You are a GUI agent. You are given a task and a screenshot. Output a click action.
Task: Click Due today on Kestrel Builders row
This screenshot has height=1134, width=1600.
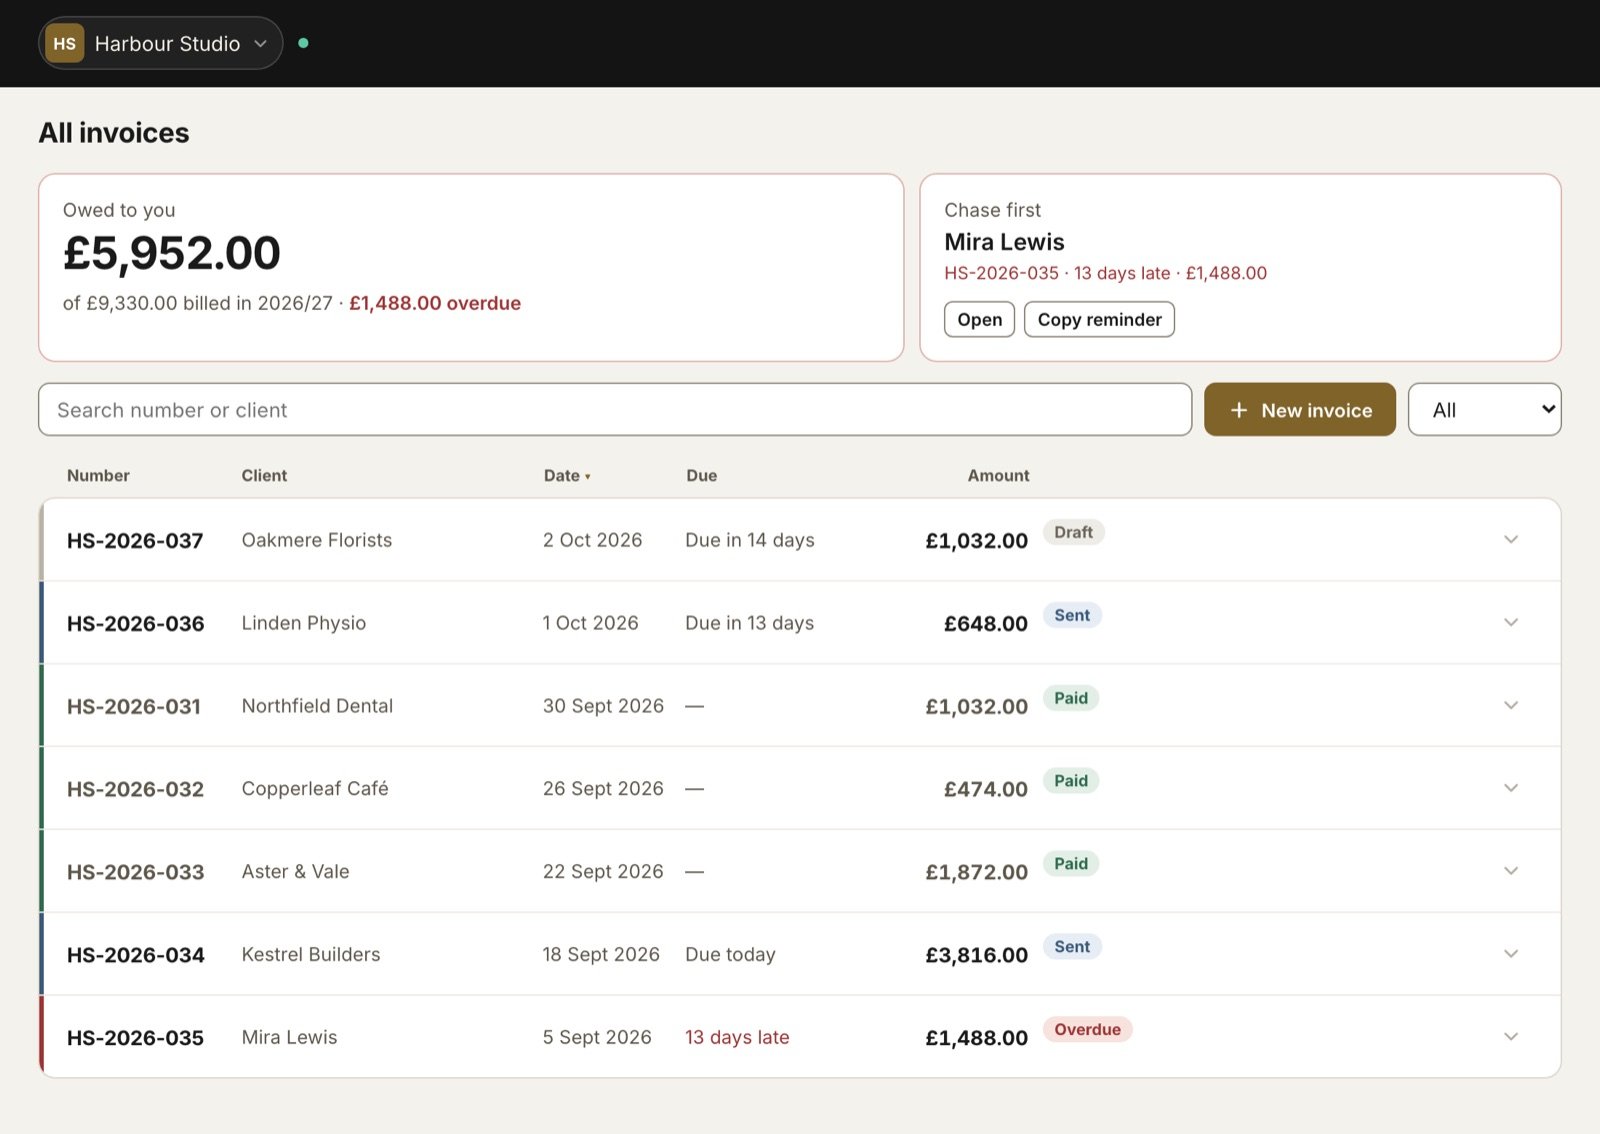(x=730, y=955)
